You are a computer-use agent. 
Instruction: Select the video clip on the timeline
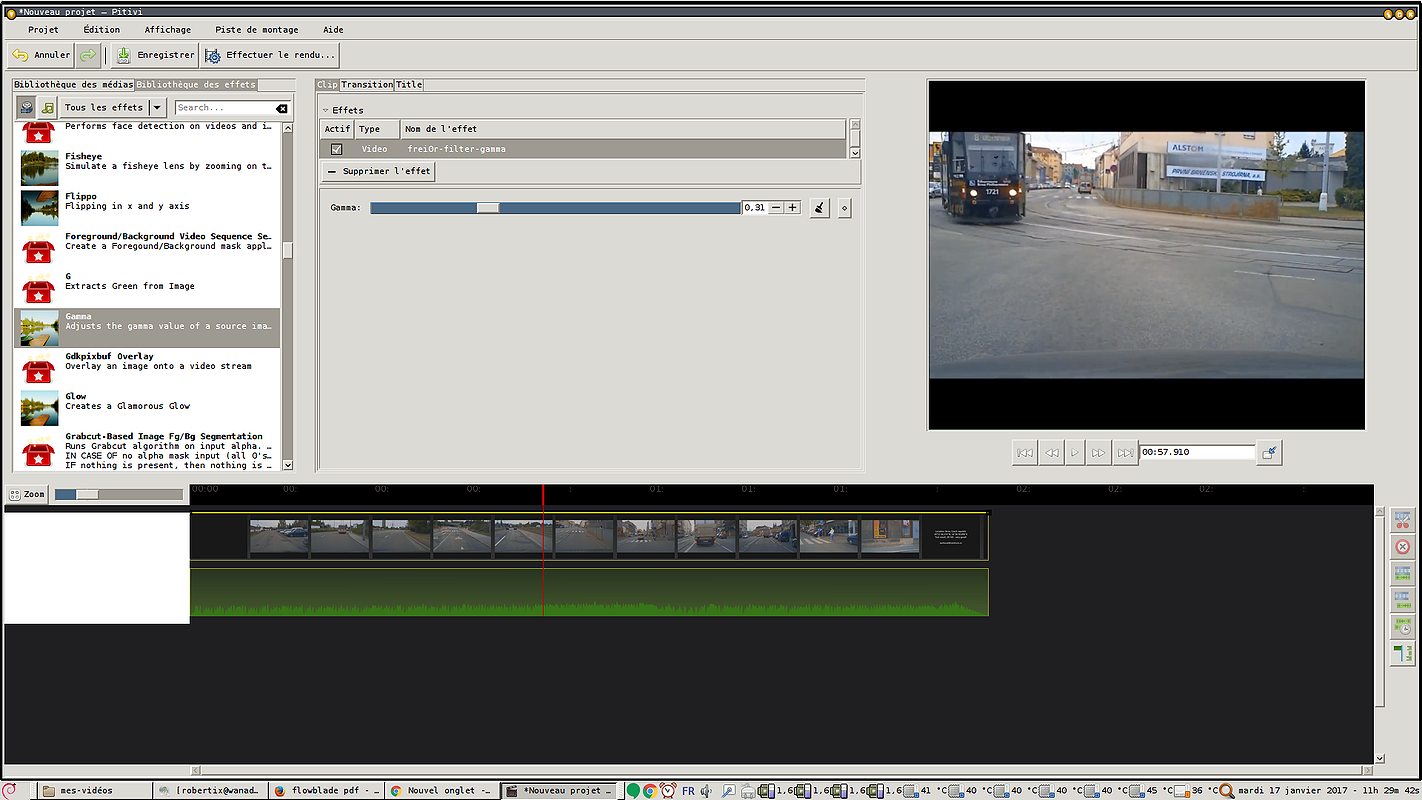589,537
